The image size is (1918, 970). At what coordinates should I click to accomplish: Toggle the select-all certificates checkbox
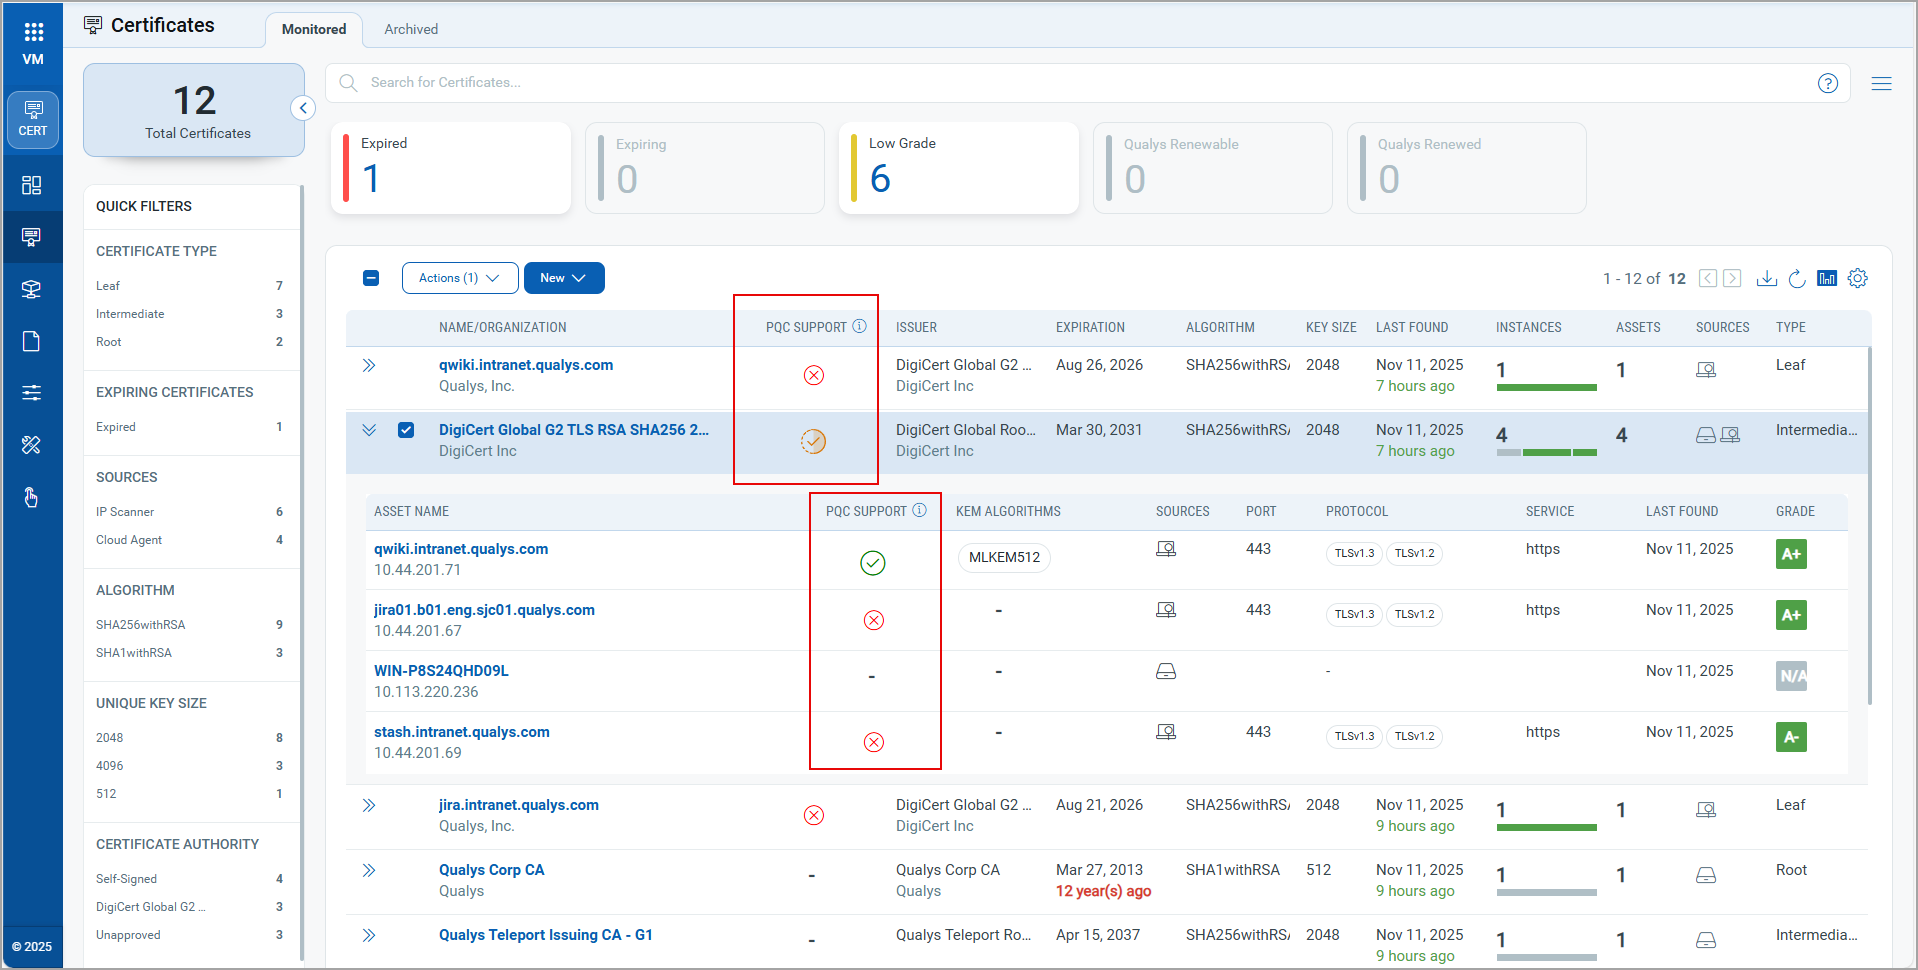[x=371, y=278]
